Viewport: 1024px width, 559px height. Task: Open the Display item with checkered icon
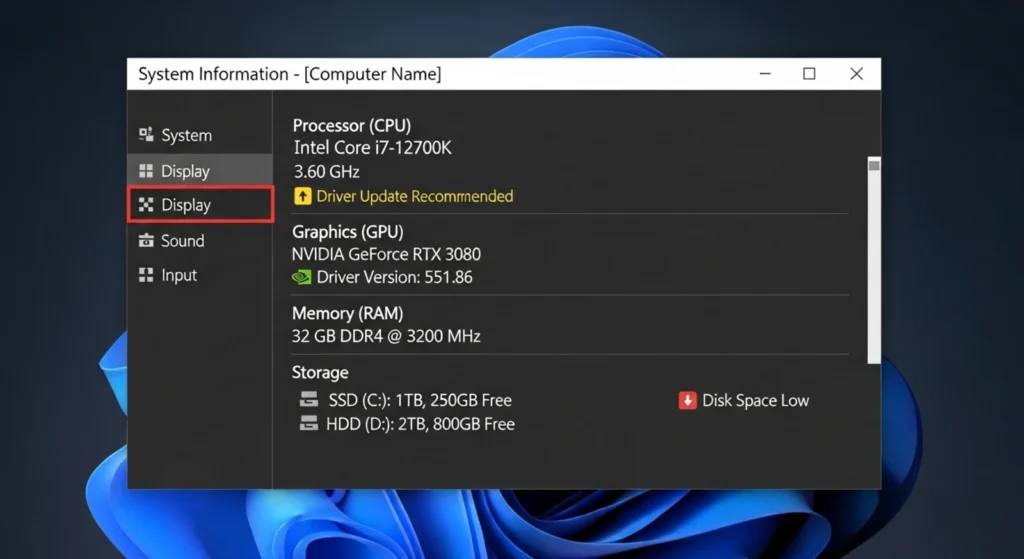(200, 204)
